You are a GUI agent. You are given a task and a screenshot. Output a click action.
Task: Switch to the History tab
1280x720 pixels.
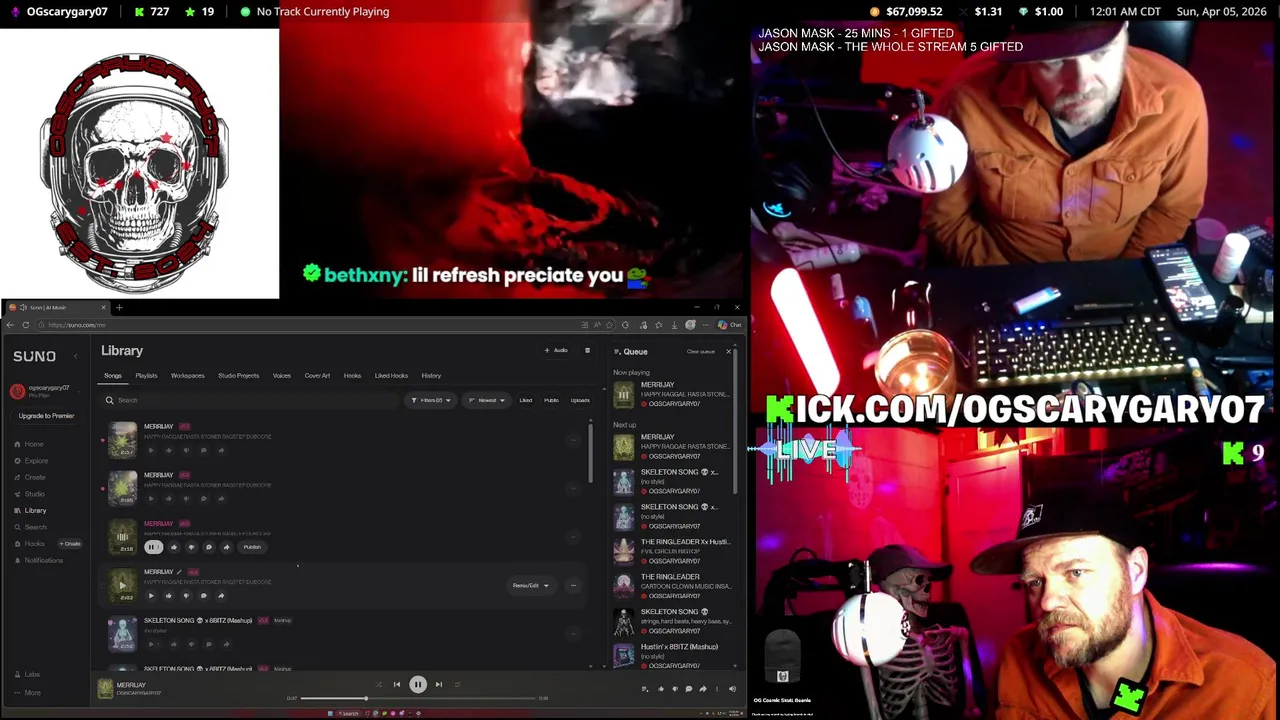(x=431, y=376)
